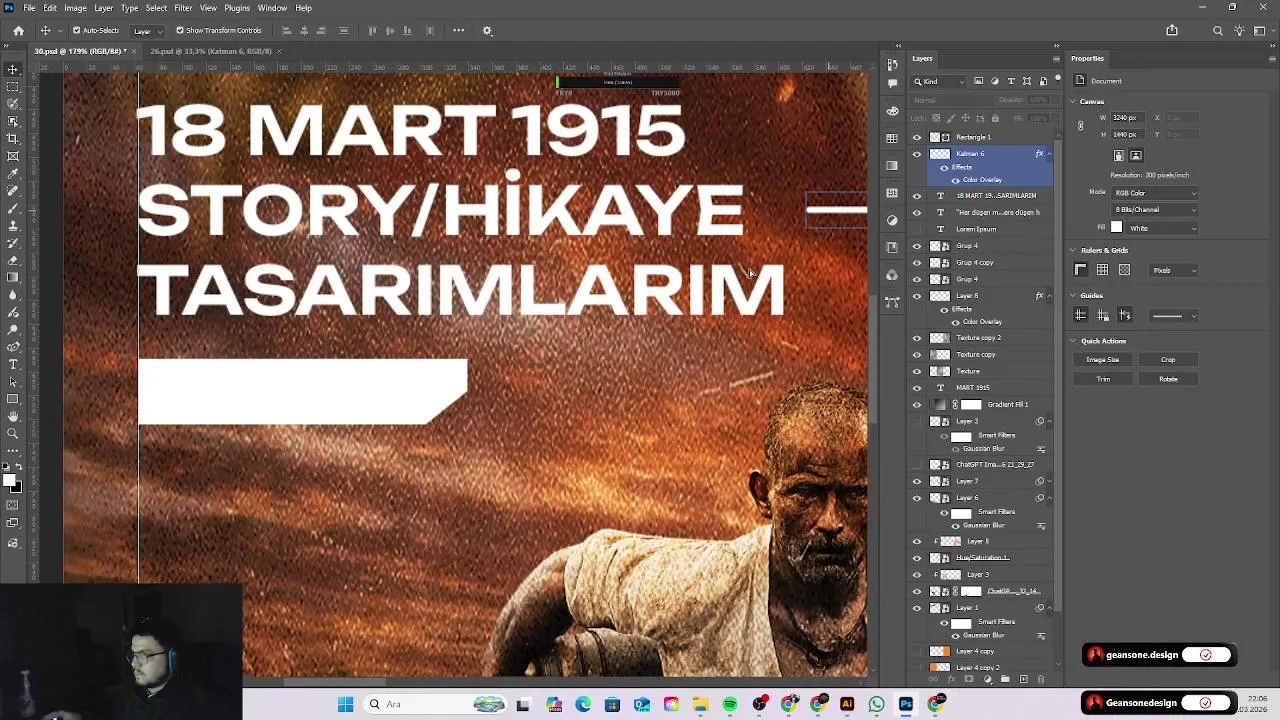
Task: Select landscape canvas orientation icon
Action: 1136,156
